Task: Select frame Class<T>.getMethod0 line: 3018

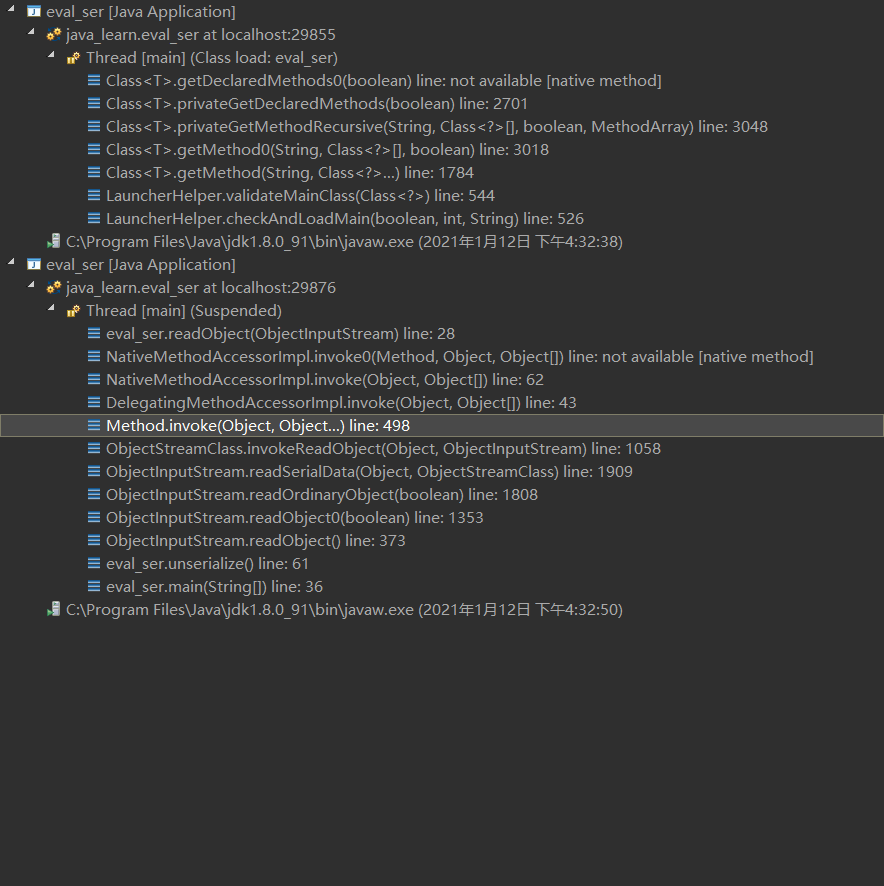Action: (x=327, y=150)
